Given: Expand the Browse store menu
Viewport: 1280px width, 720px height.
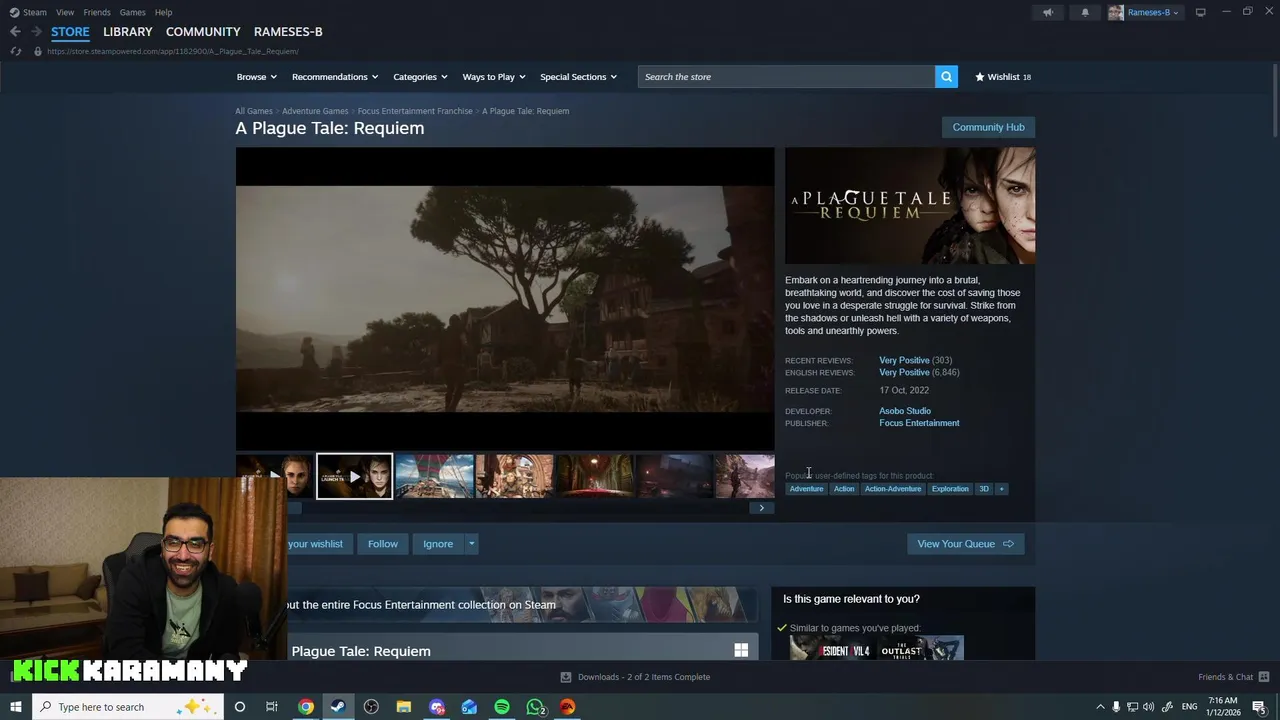Looking at the screenshot, I should [257, 77].
